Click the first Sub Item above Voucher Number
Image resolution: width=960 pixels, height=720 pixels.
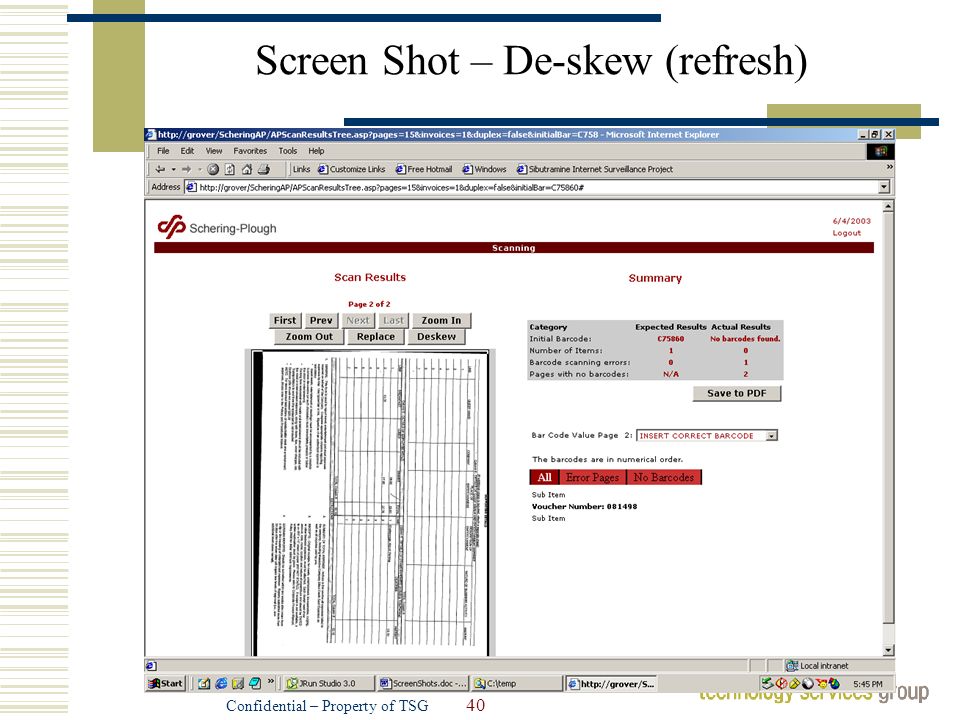(x=548, y=495)
